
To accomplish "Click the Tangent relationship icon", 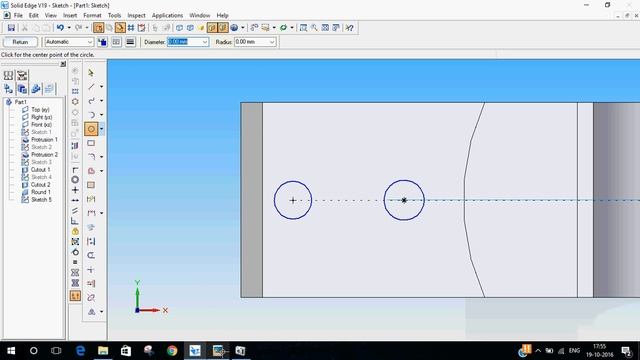I will coord(75,252).
